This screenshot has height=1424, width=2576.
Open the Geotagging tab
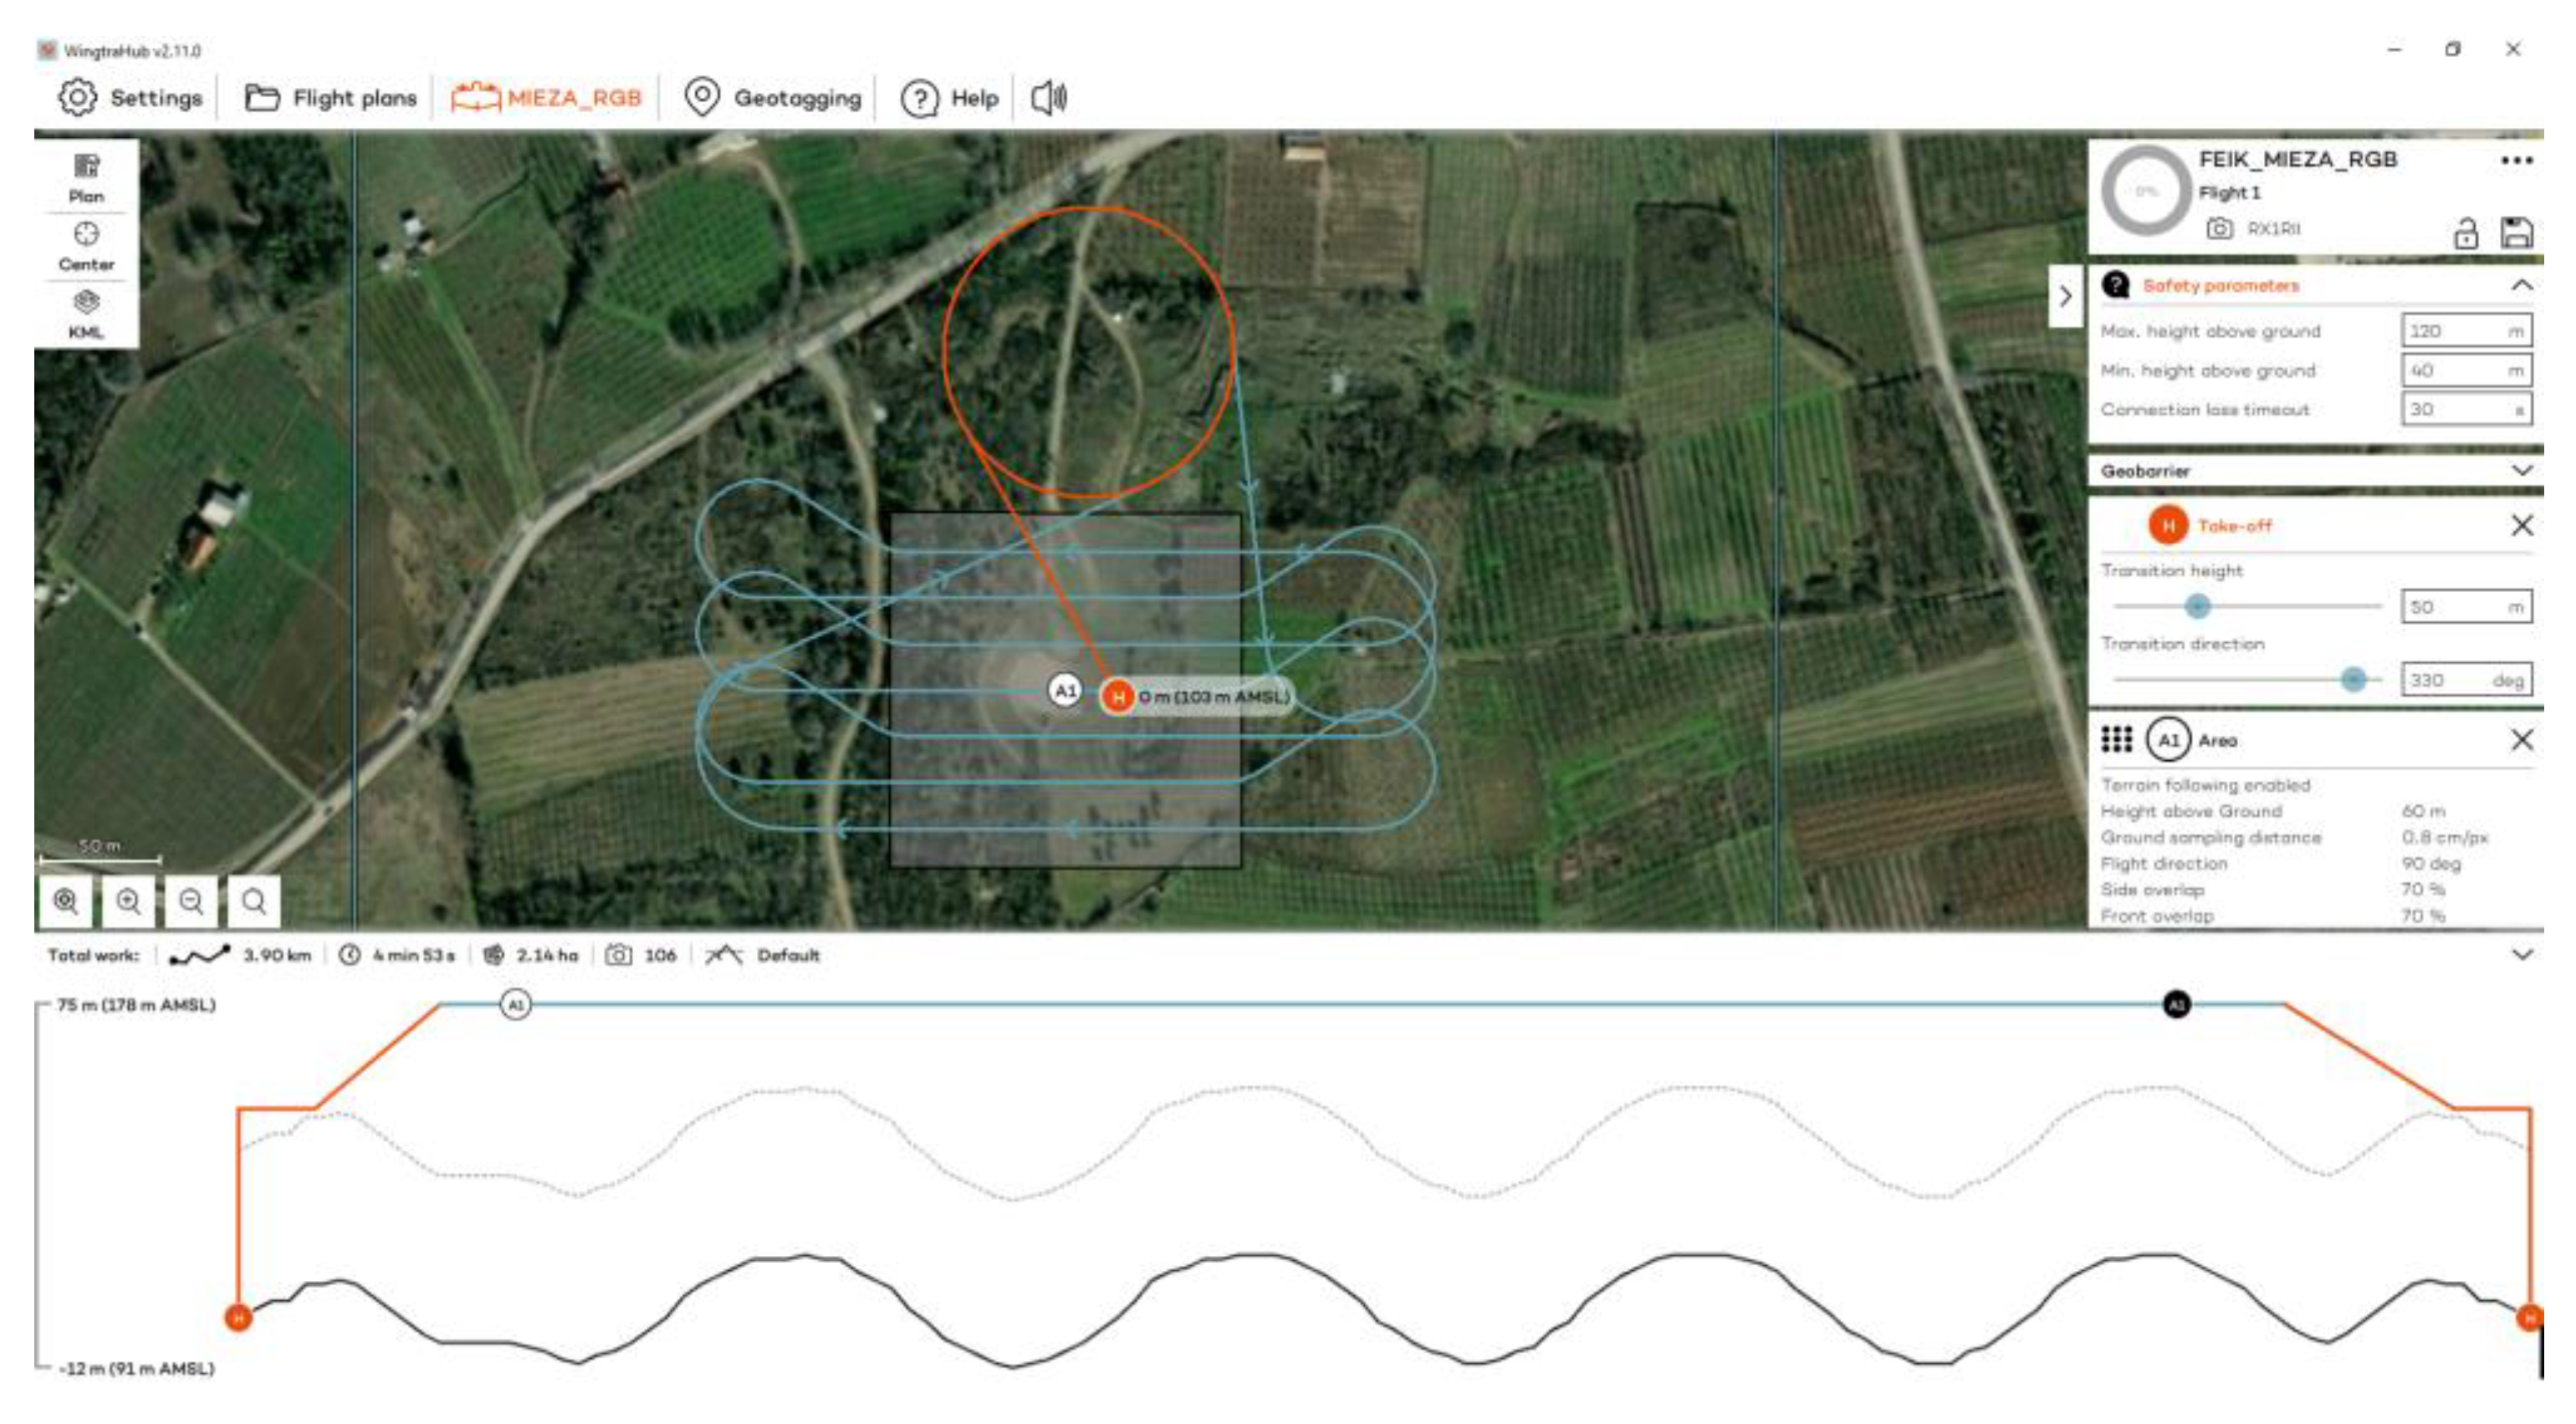coord(772,97)
